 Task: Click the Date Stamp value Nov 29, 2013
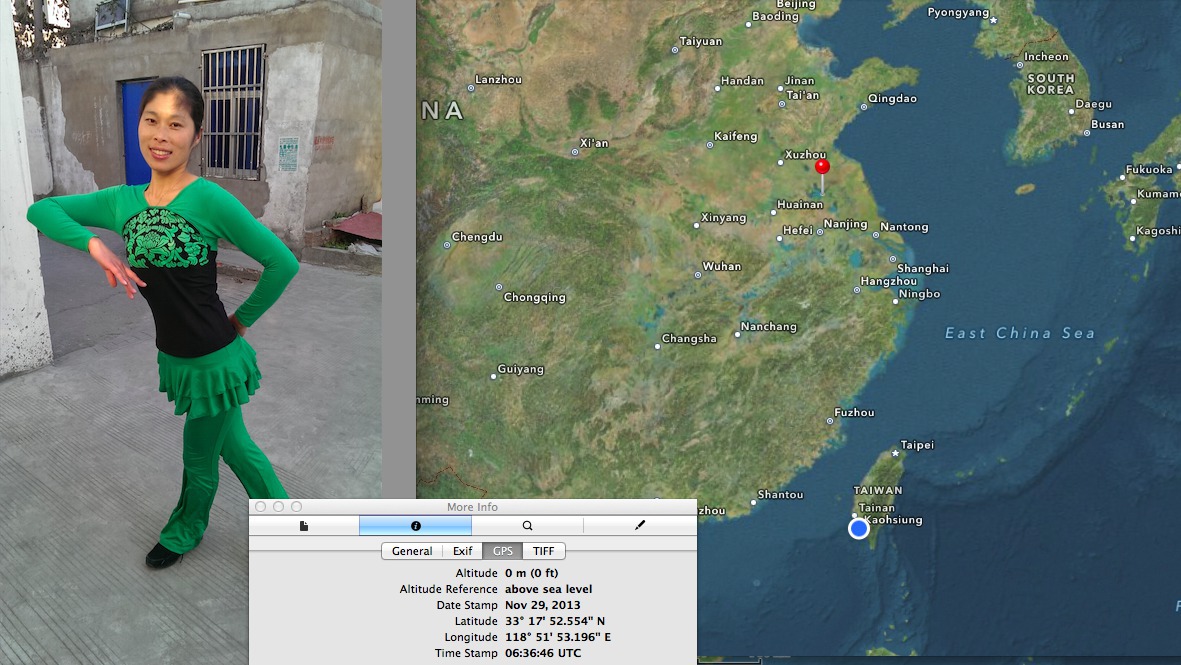tap(543, 606)
